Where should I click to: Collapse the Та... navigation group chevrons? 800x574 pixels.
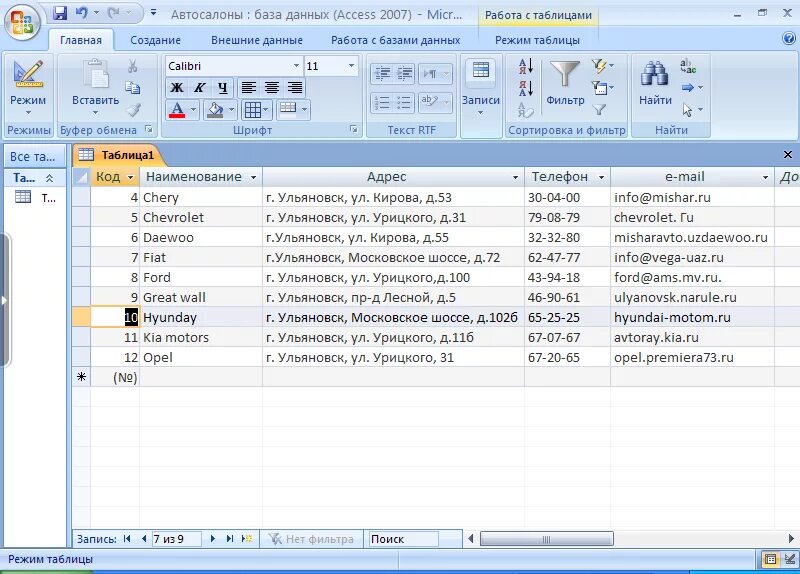click(x=49, y=178)
